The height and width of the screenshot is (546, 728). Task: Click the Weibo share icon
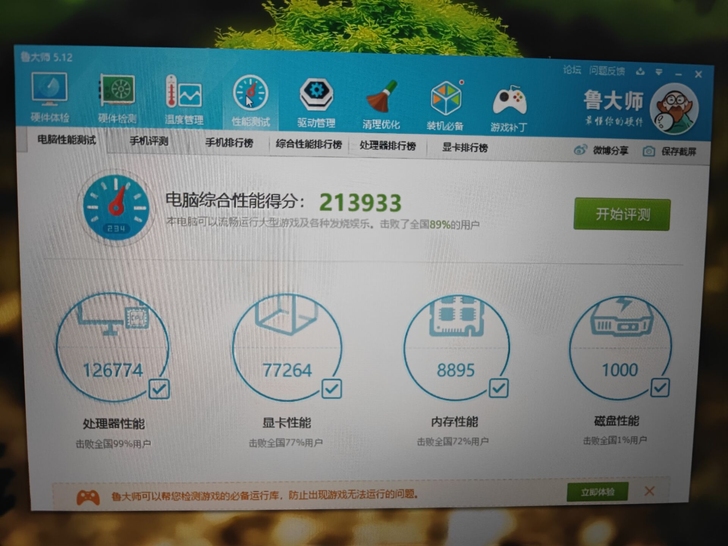581,150
